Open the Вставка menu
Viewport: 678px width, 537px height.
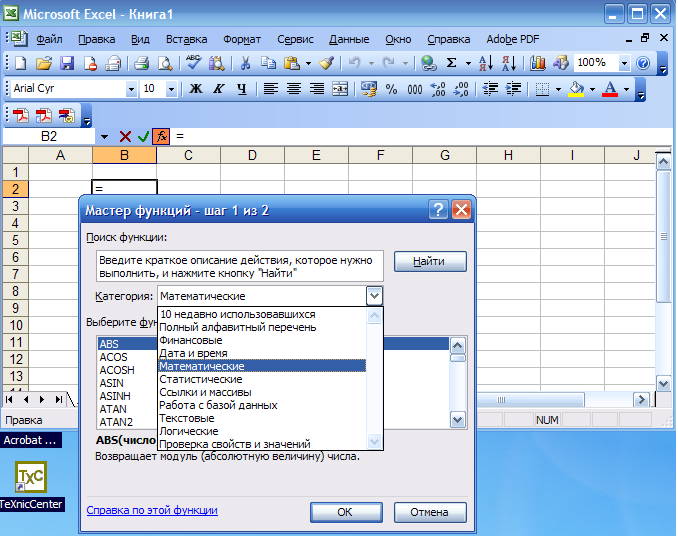(186, 39)
